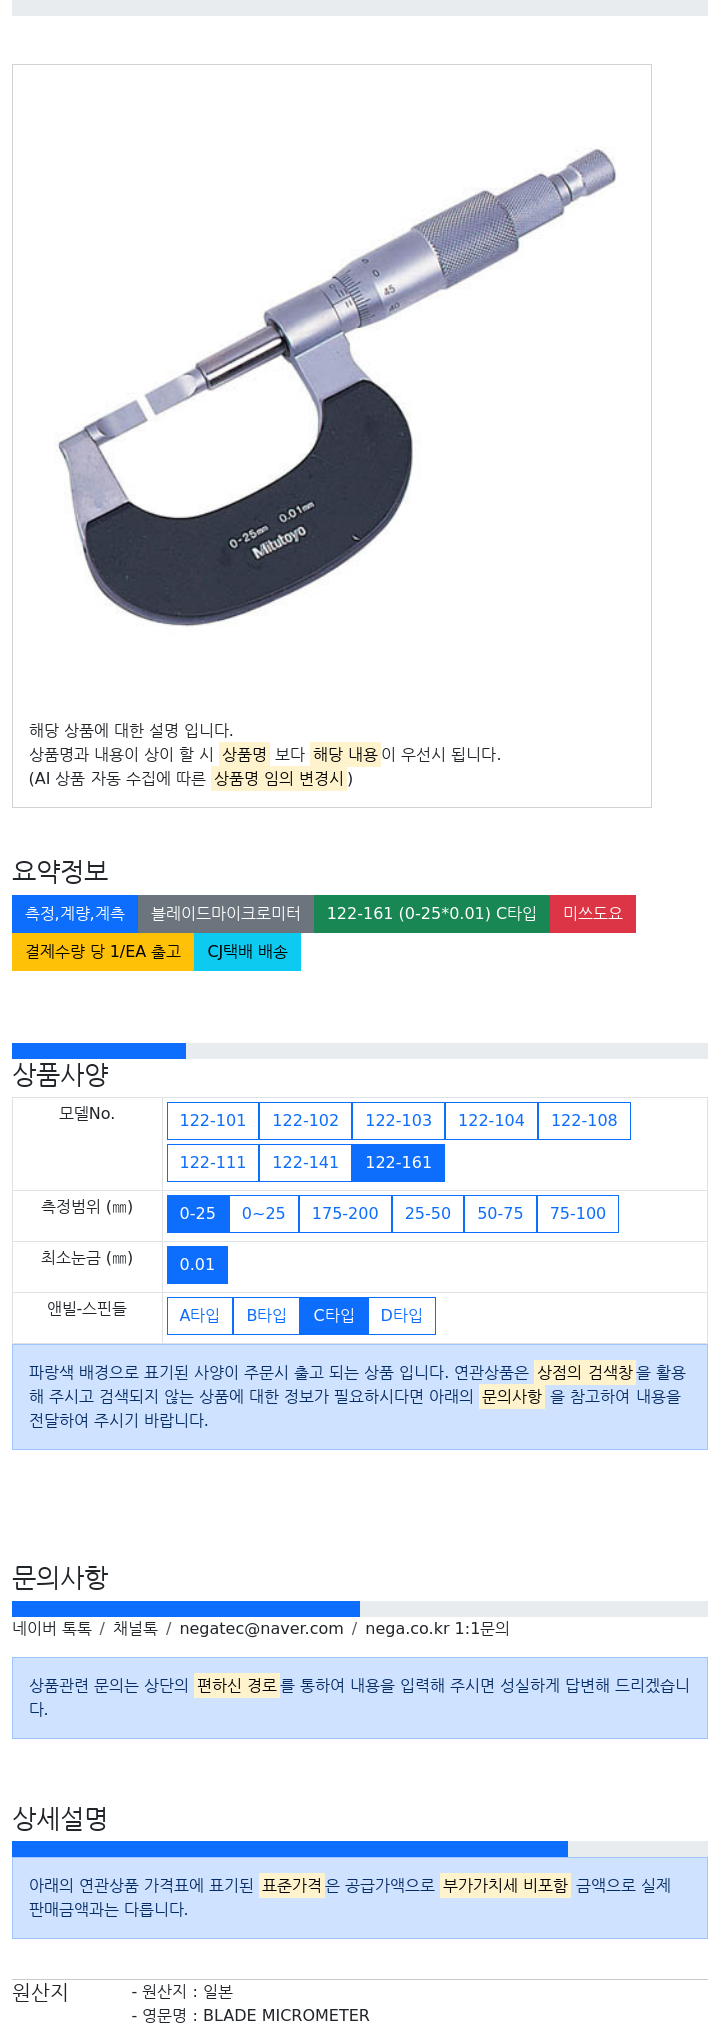Pick model 122-104
The image size is (720, 2028).
pos(491,1121)
